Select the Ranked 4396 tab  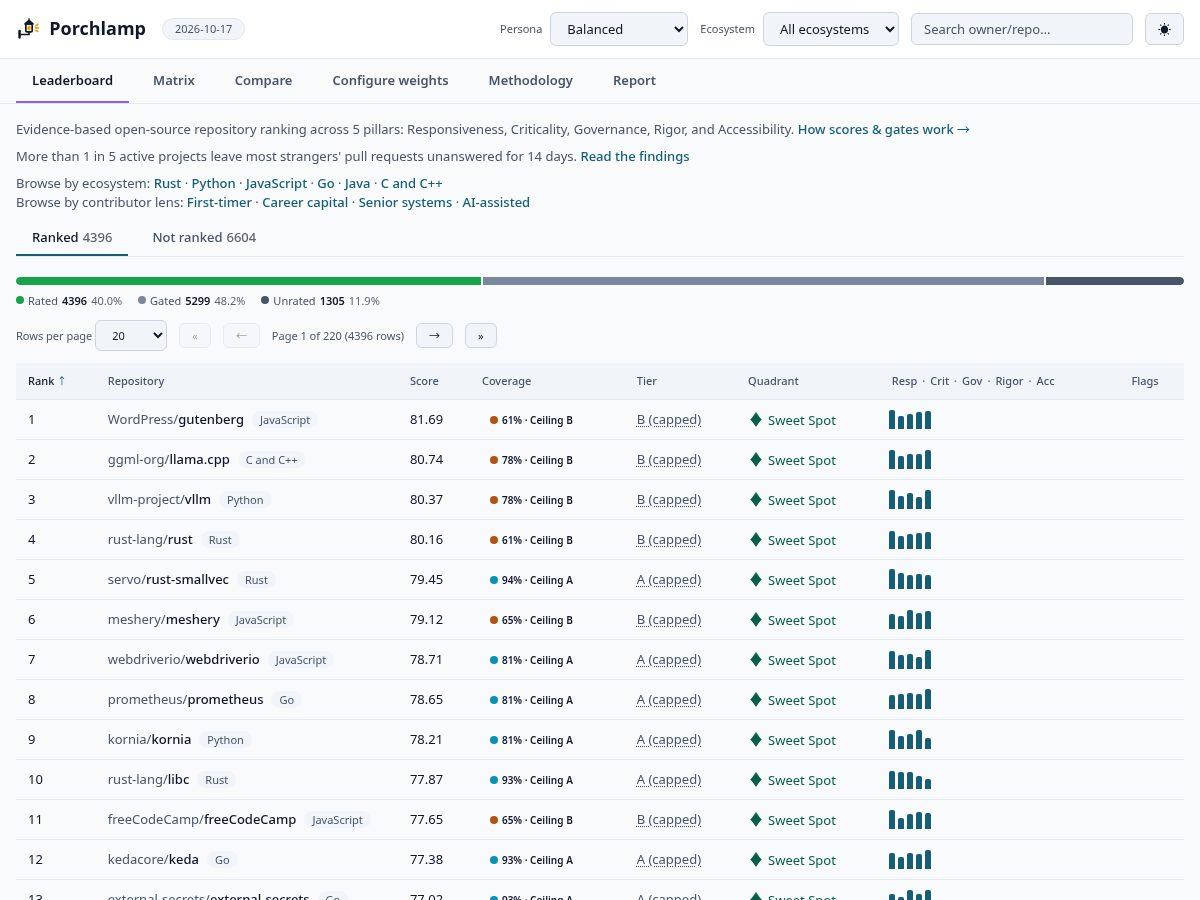click(72, 237)
